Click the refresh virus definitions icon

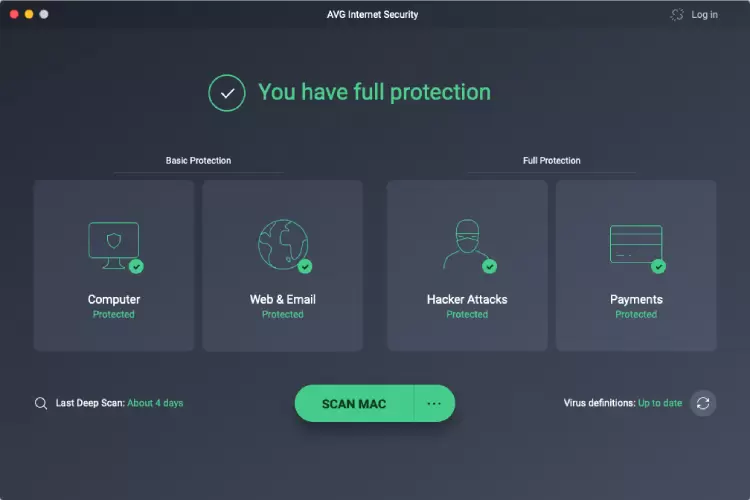coord(703,403)
